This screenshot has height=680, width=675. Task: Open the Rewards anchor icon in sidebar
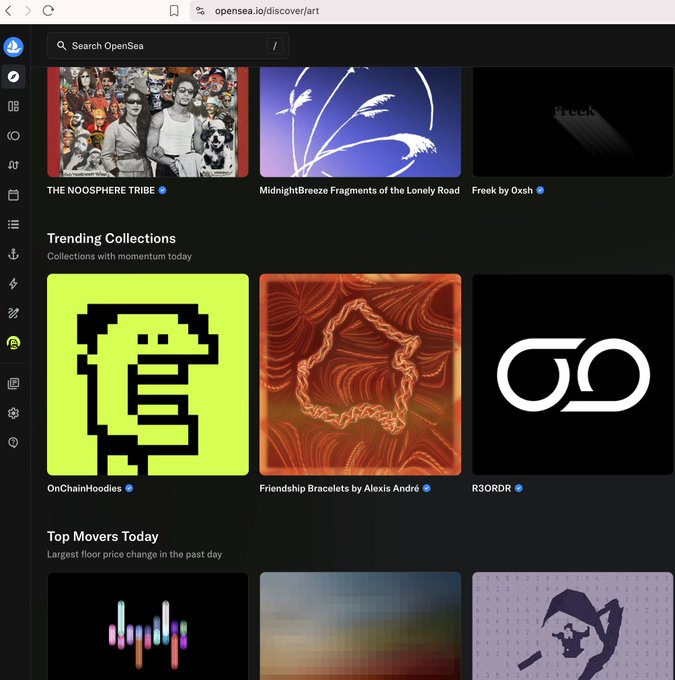[x=13, y=254]
